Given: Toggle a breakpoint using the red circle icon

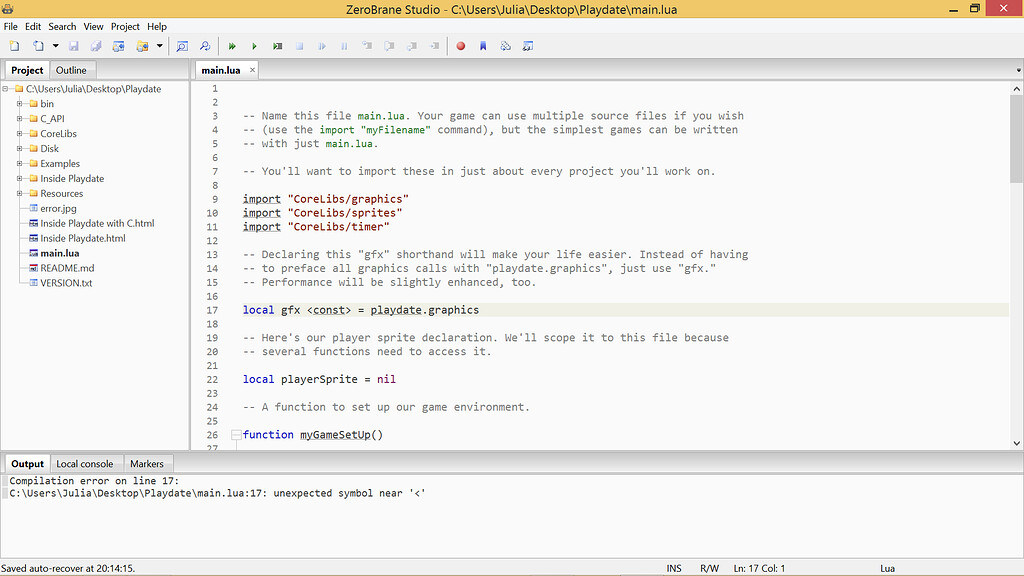Looking at the screenshot, I should [460, 46].
